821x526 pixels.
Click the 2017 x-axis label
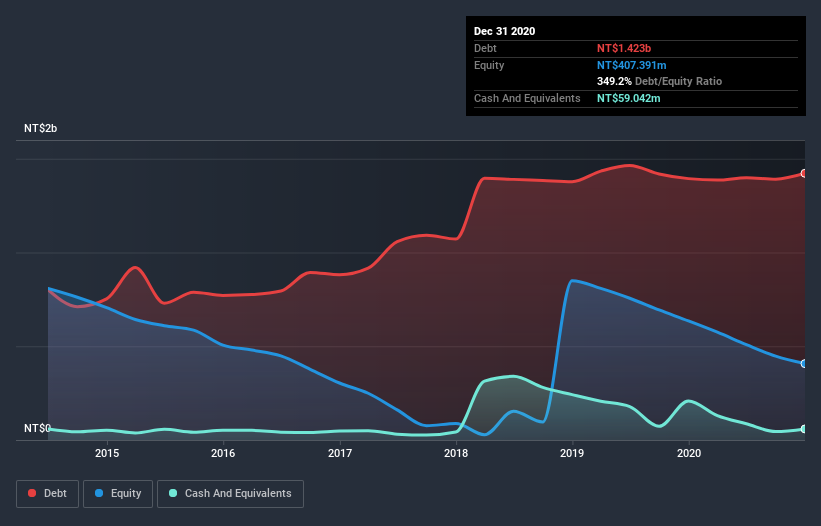(340, 453)
